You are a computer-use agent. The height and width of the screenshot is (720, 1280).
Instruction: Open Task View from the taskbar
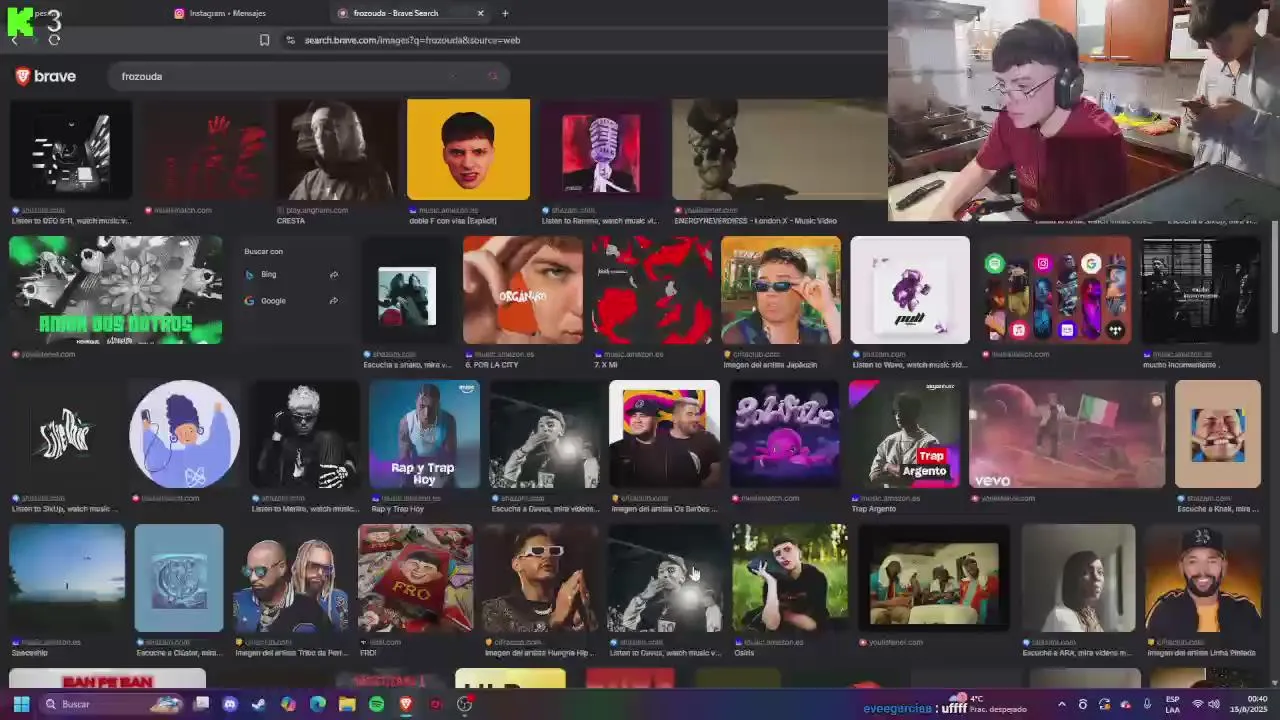(x=201, y=704)
